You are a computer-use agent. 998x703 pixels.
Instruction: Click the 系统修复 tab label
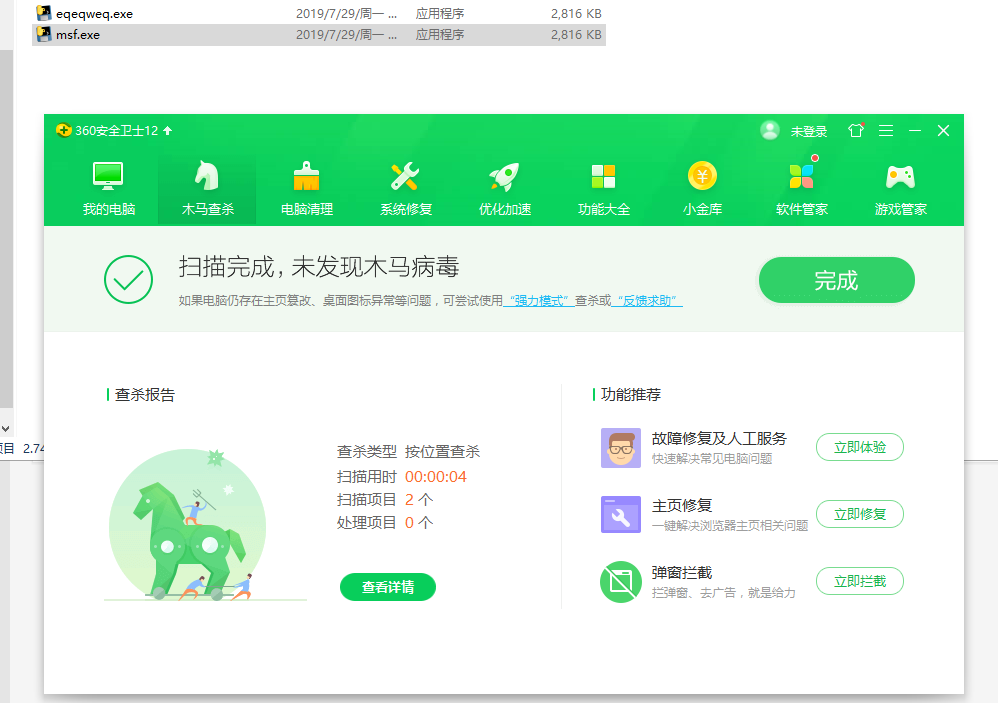pyautogui.click(x=405, y=209)
